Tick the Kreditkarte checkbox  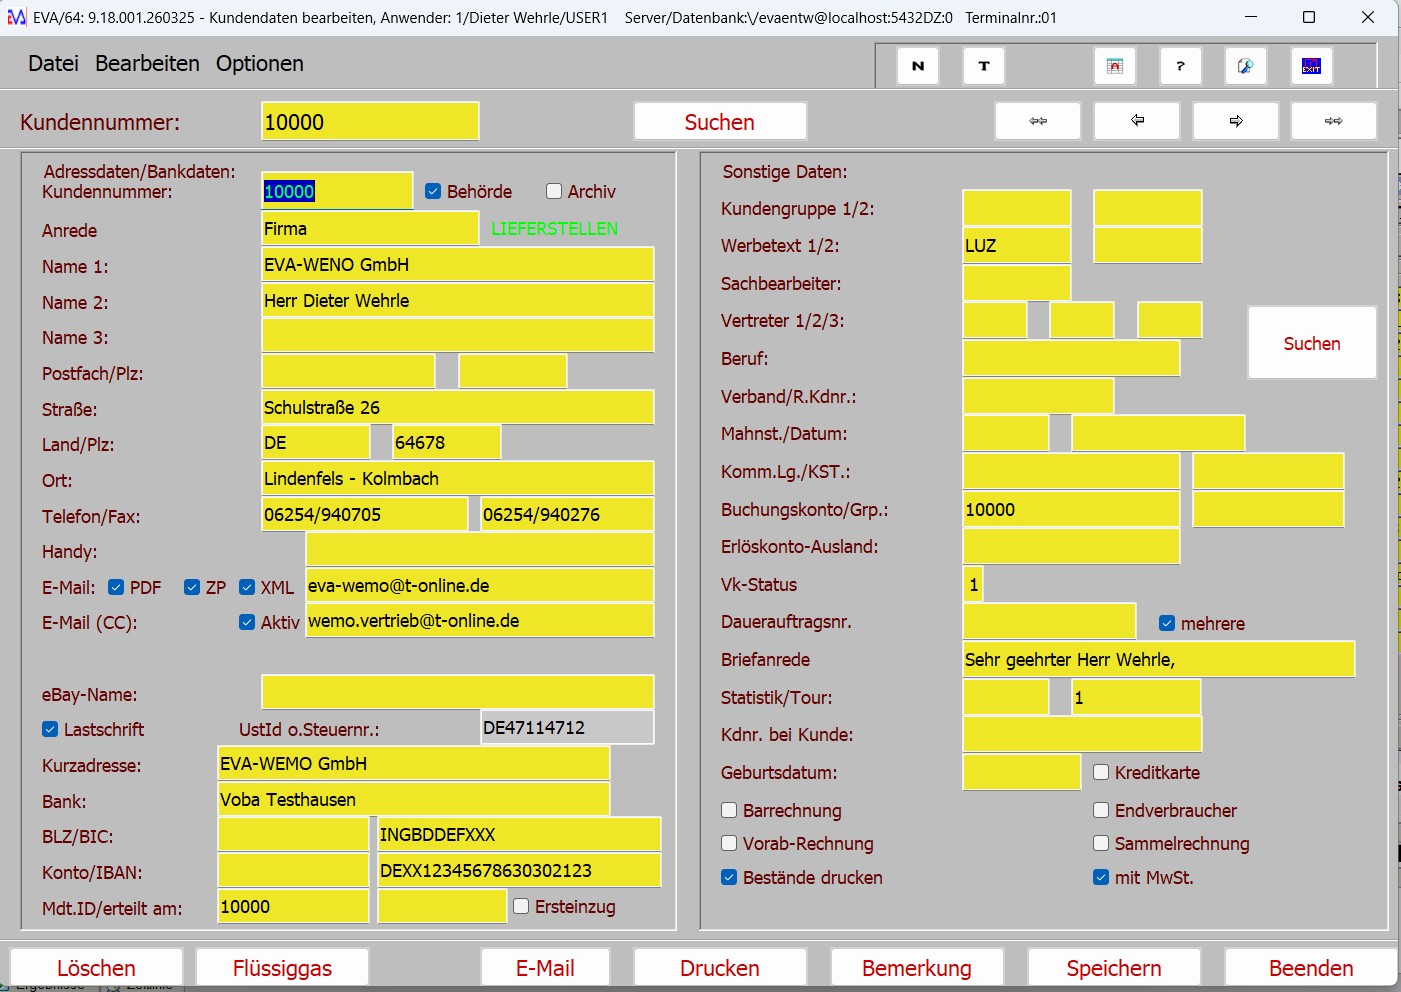[x=1101, y=772]
